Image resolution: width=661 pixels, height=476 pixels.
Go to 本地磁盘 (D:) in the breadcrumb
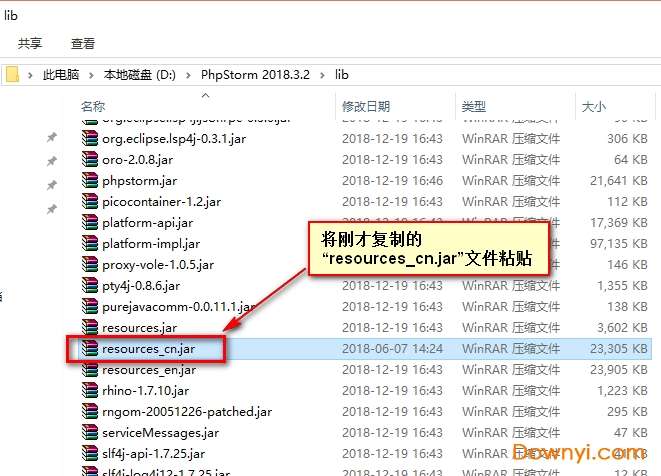(140, 75)
